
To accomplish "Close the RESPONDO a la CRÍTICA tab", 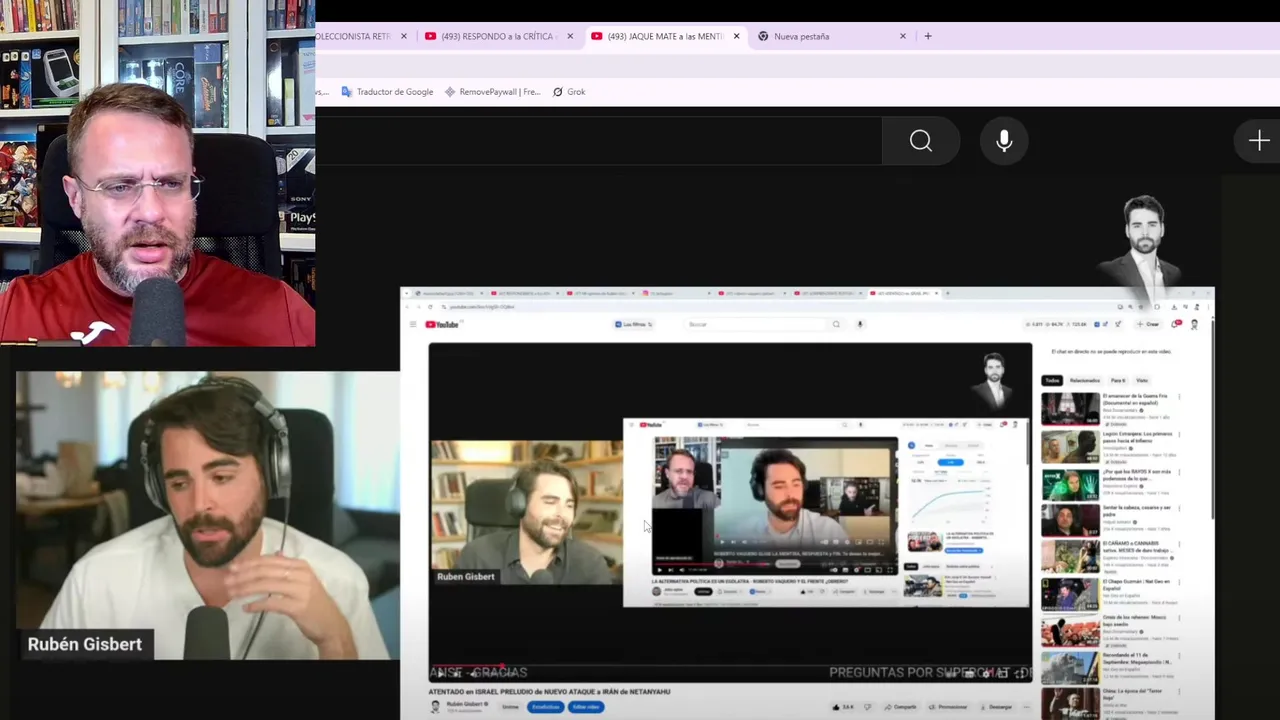I will tap(570, 36).
